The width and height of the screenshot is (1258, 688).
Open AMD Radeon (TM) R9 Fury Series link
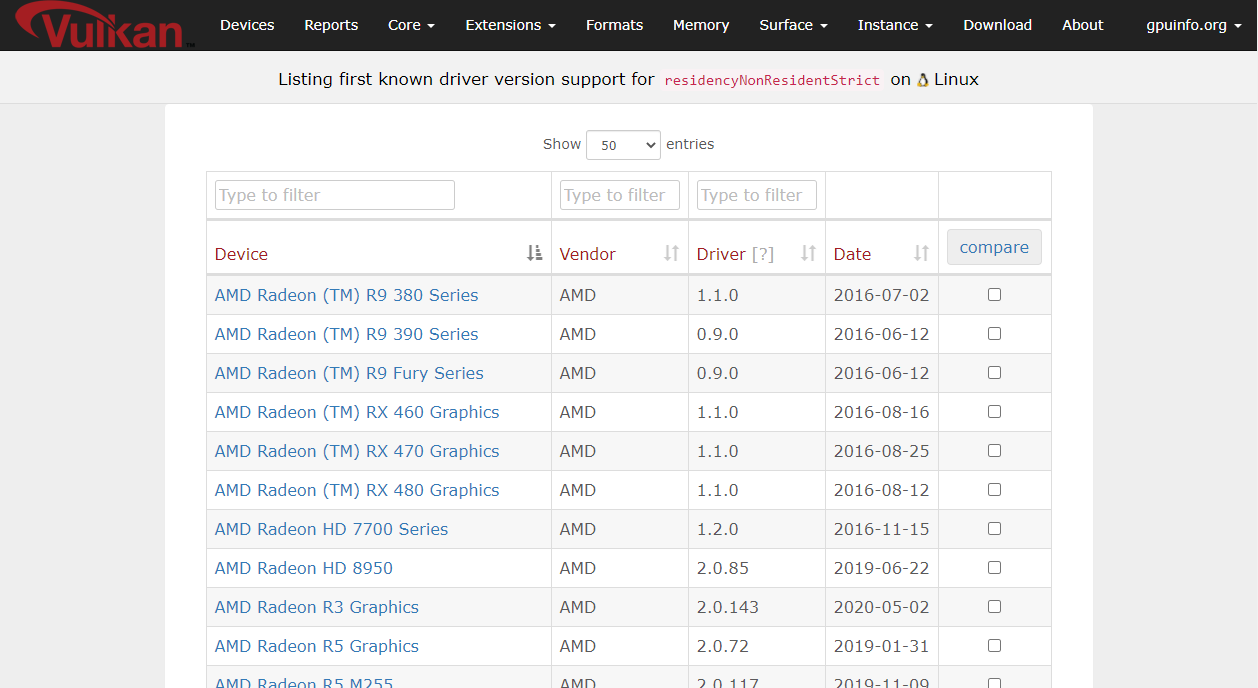tap(349, 373)
